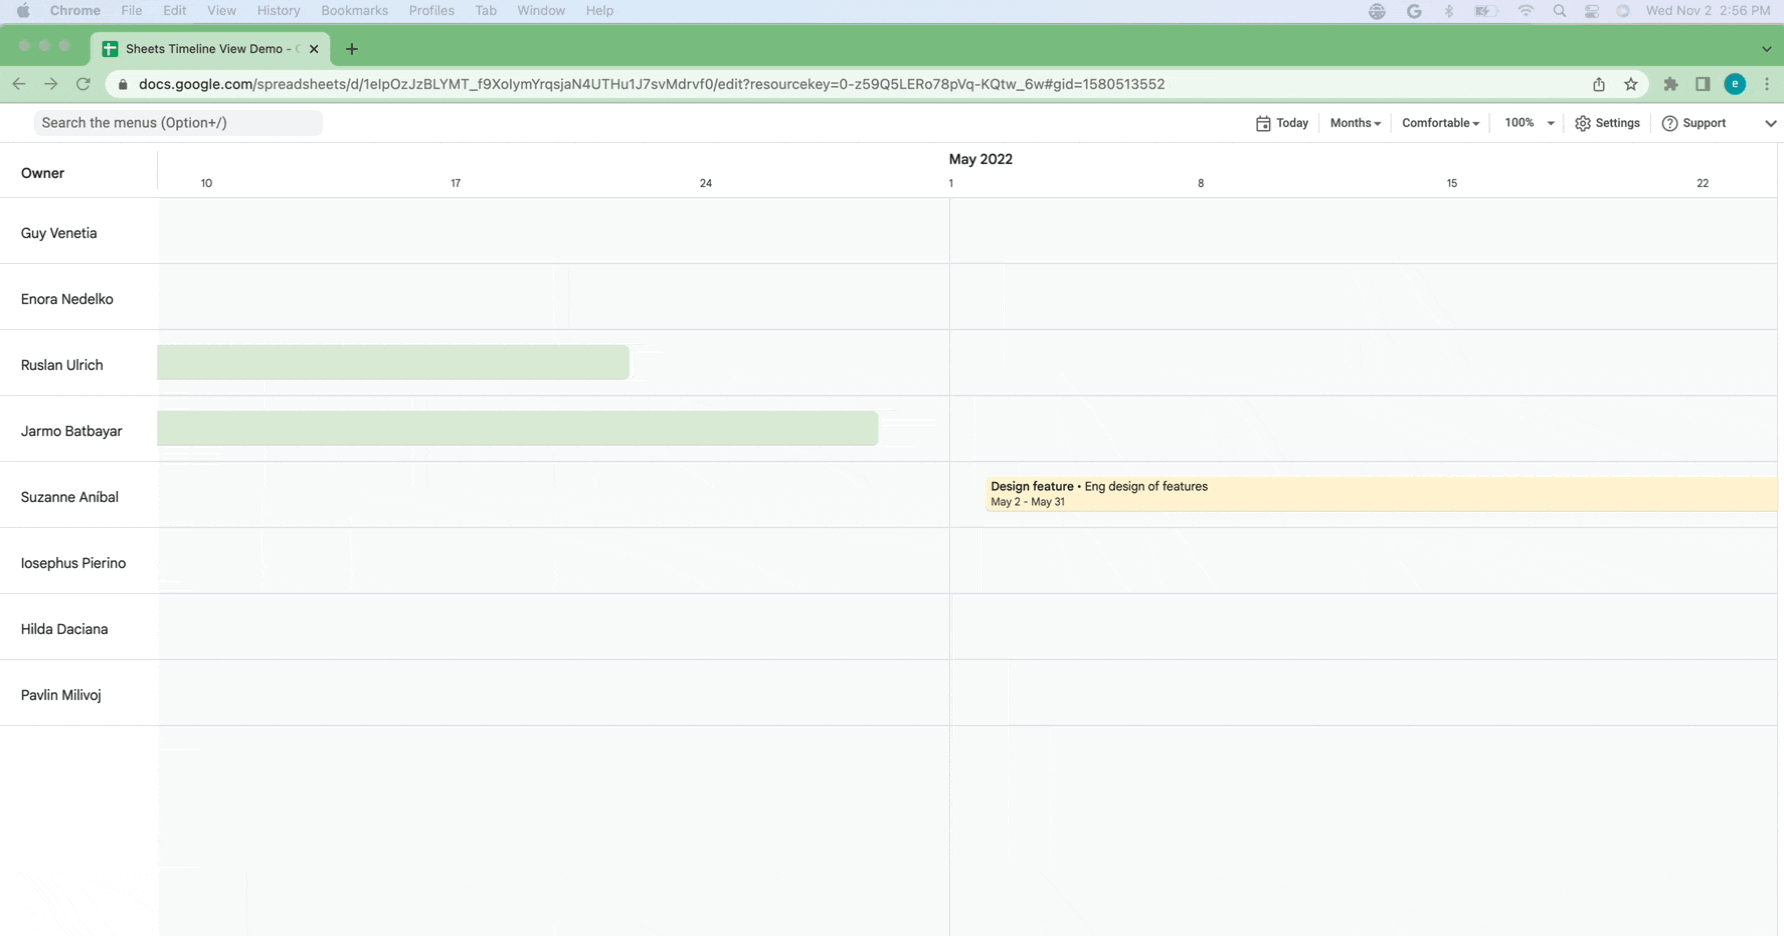Viewport: 1784px width, 936px height.
Task: Reload the page
Action: (84, 84)
